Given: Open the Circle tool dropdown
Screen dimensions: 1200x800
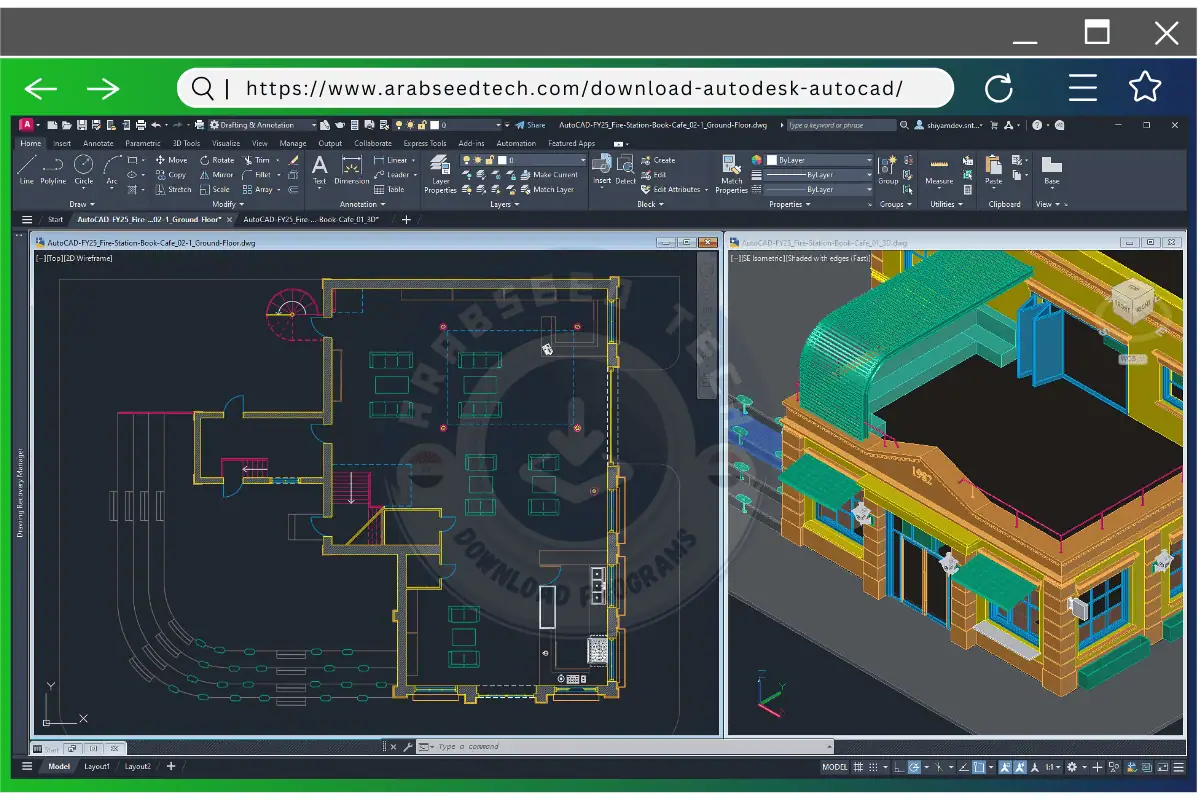Looking at the screenshot, I should click(84, 187).
